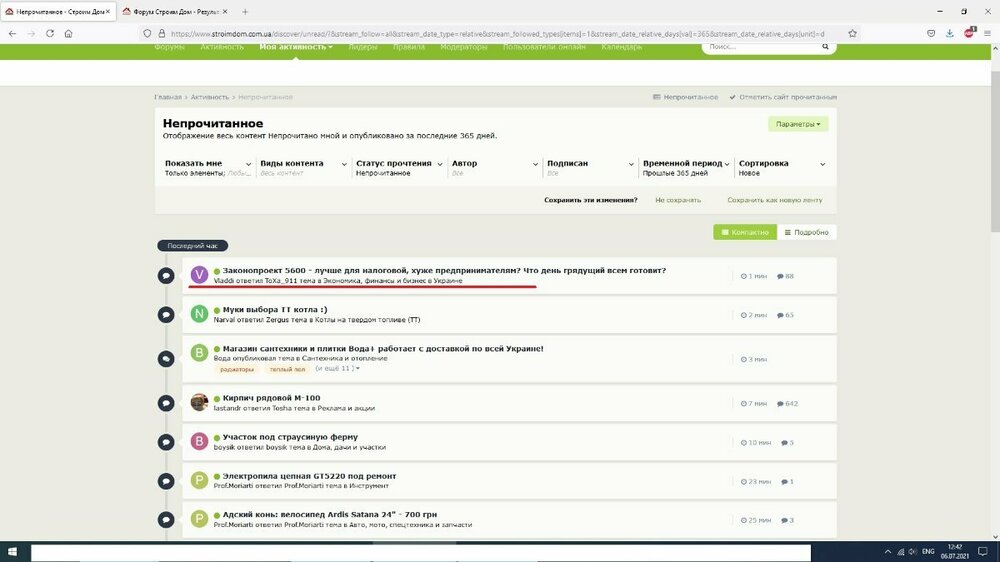Expand Сортировка filter
This screenshot has width=1000, height=562.
tap(782, 167)
